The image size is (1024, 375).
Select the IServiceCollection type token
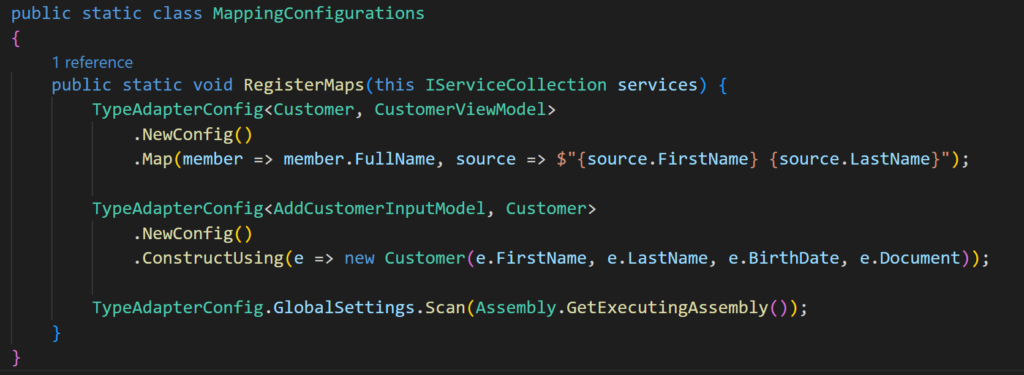tap(516, 86)
